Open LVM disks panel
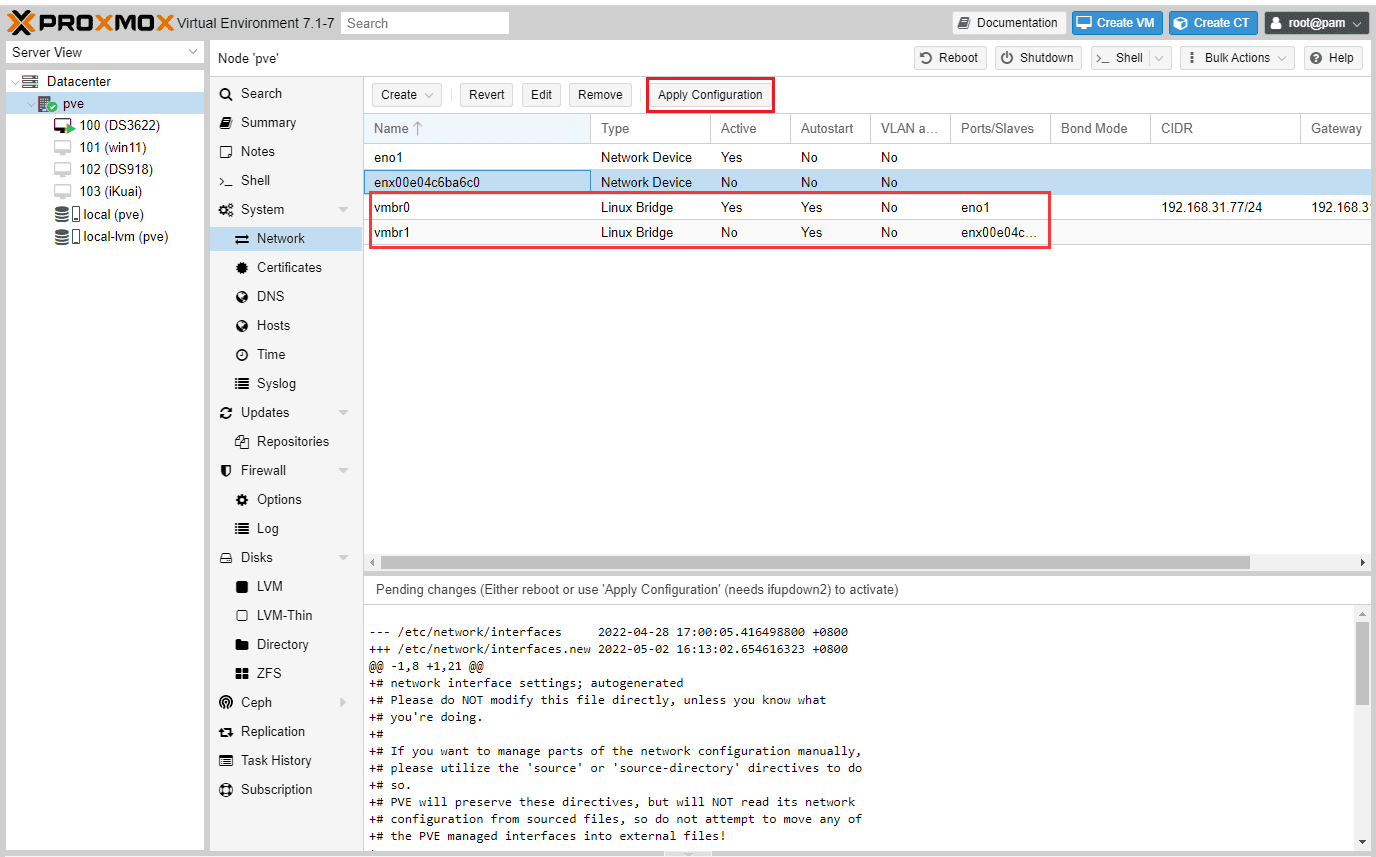Viewport: 1376px width, 857px height. 285,586
